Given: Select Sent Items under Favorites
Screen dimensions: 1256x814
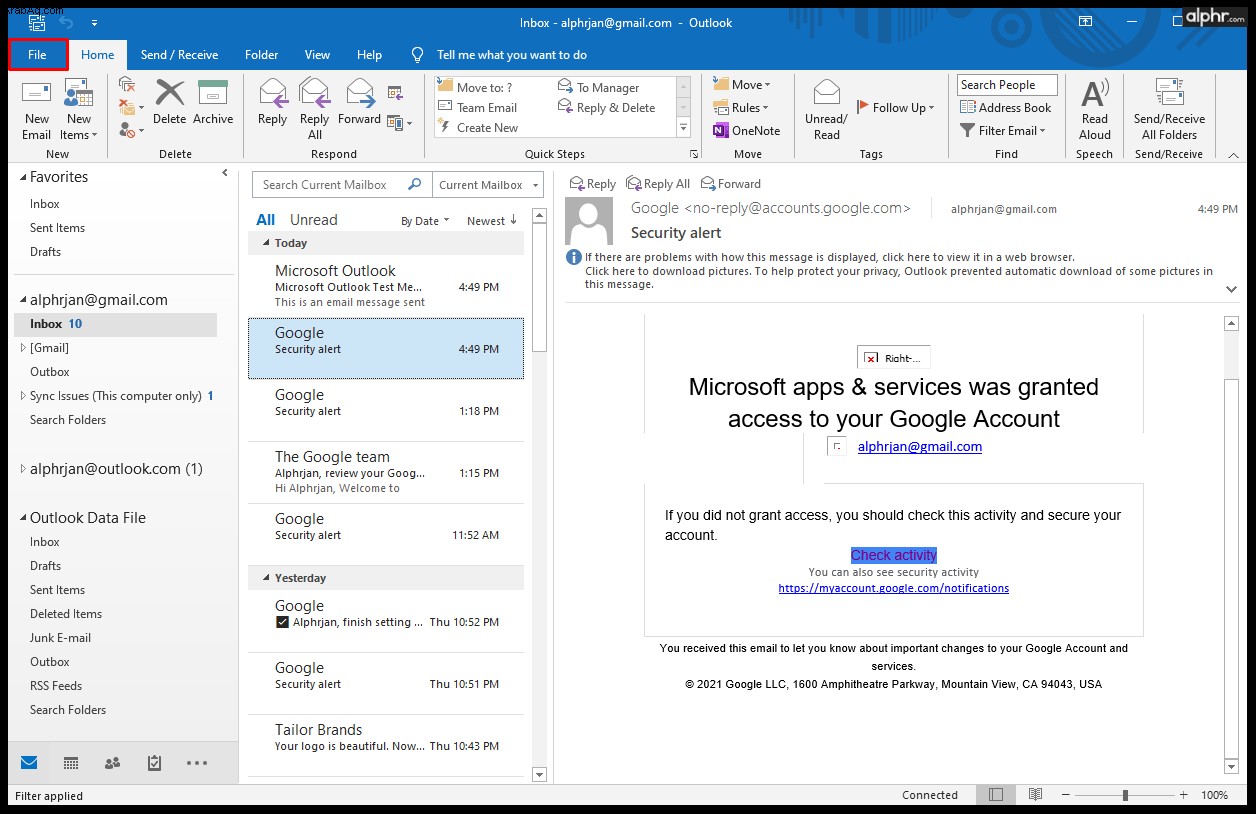Looking at the screenshot, I should [x=57, y=228].
